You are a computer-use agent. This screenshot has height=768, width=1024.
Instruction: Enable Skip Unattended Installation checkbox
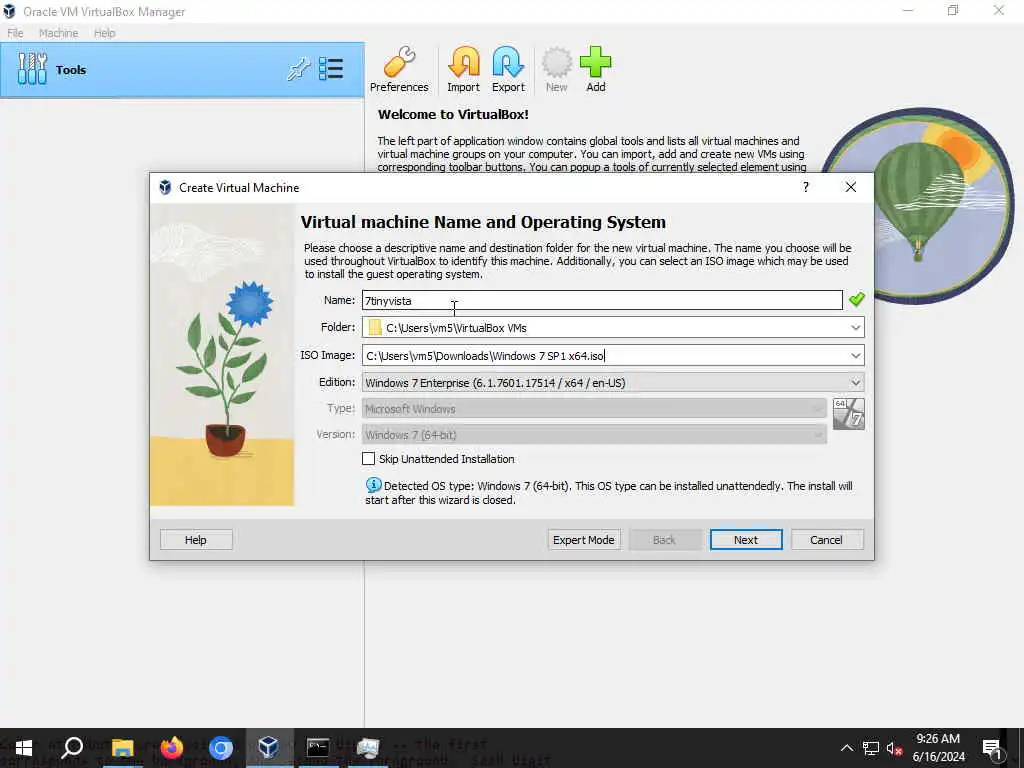pos(368,459)
